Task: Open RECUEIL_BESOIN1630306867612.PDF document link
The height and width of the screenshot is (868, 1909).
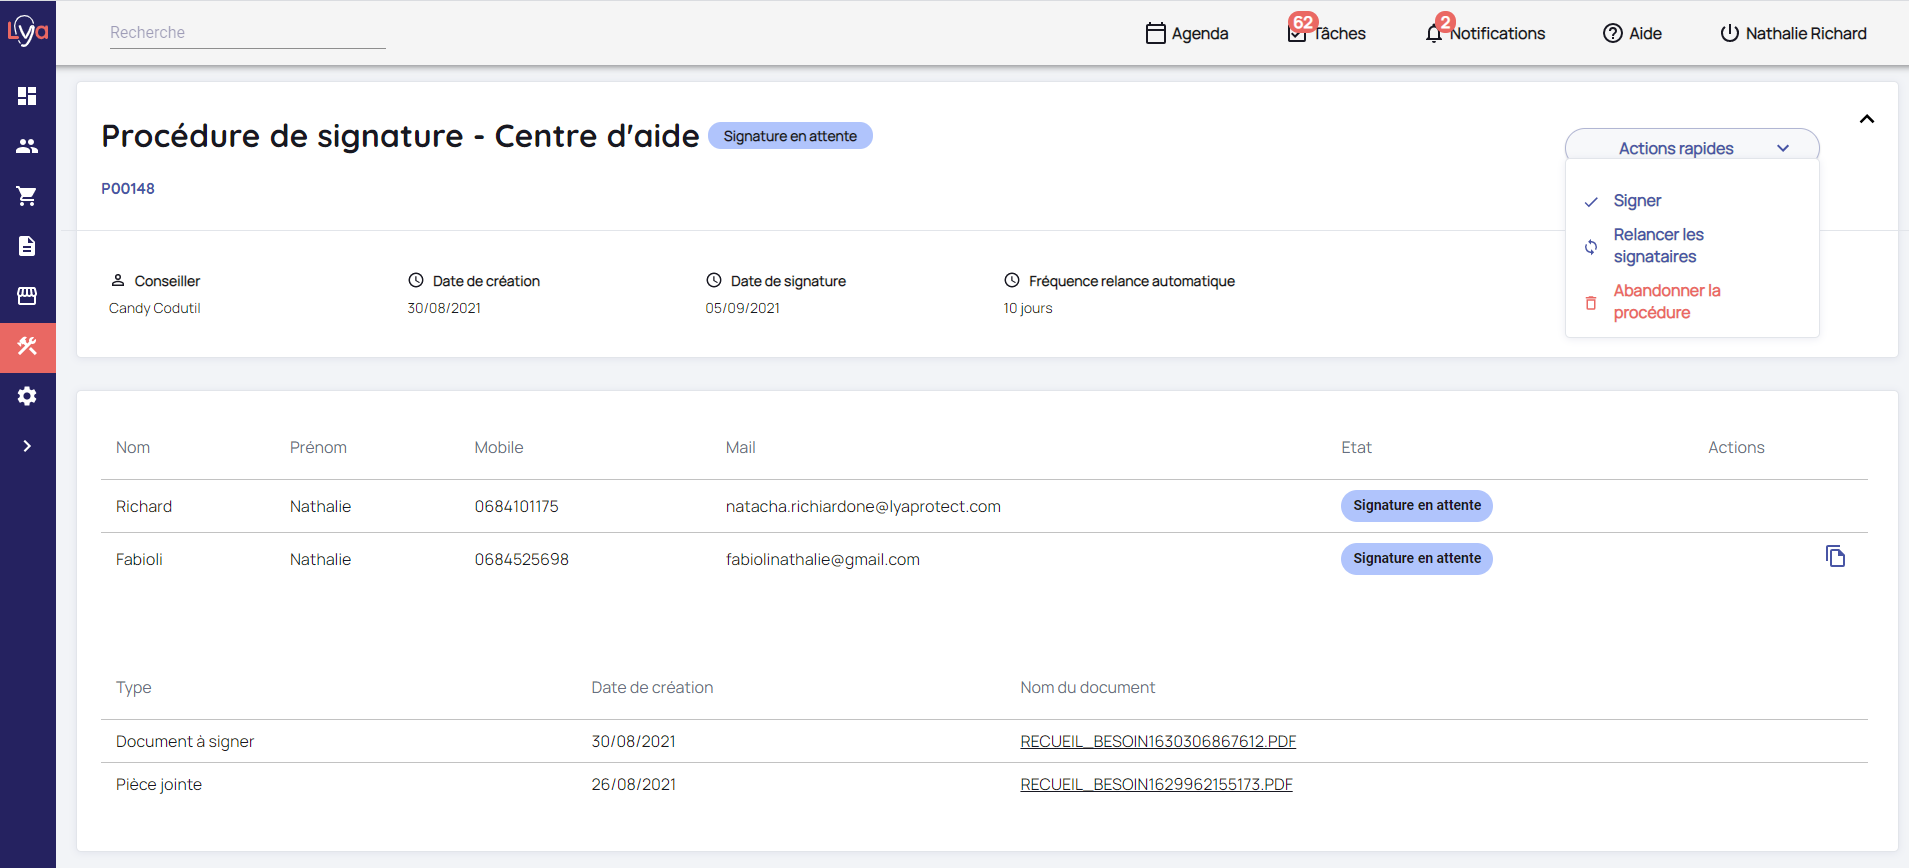Action: click(x=1157, y=741)
